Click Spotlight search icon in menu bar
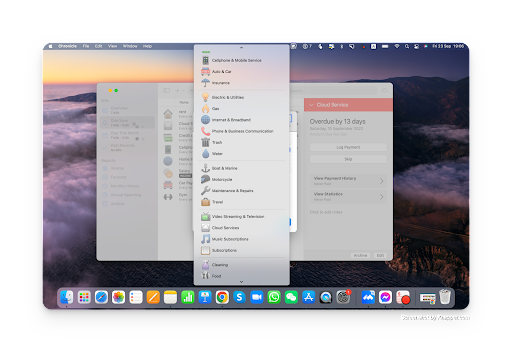Screen dimensions: 512x363 click(407, 46)
